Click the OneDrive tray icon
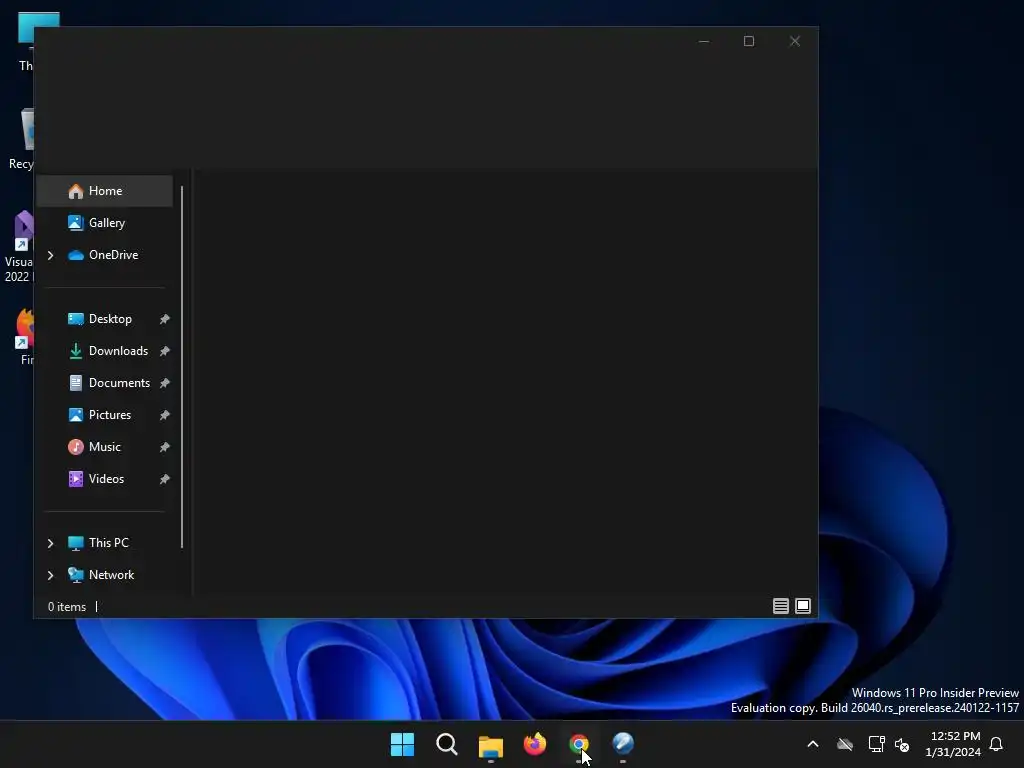Viewport: 1024px width, 768px height. (845, 744)
